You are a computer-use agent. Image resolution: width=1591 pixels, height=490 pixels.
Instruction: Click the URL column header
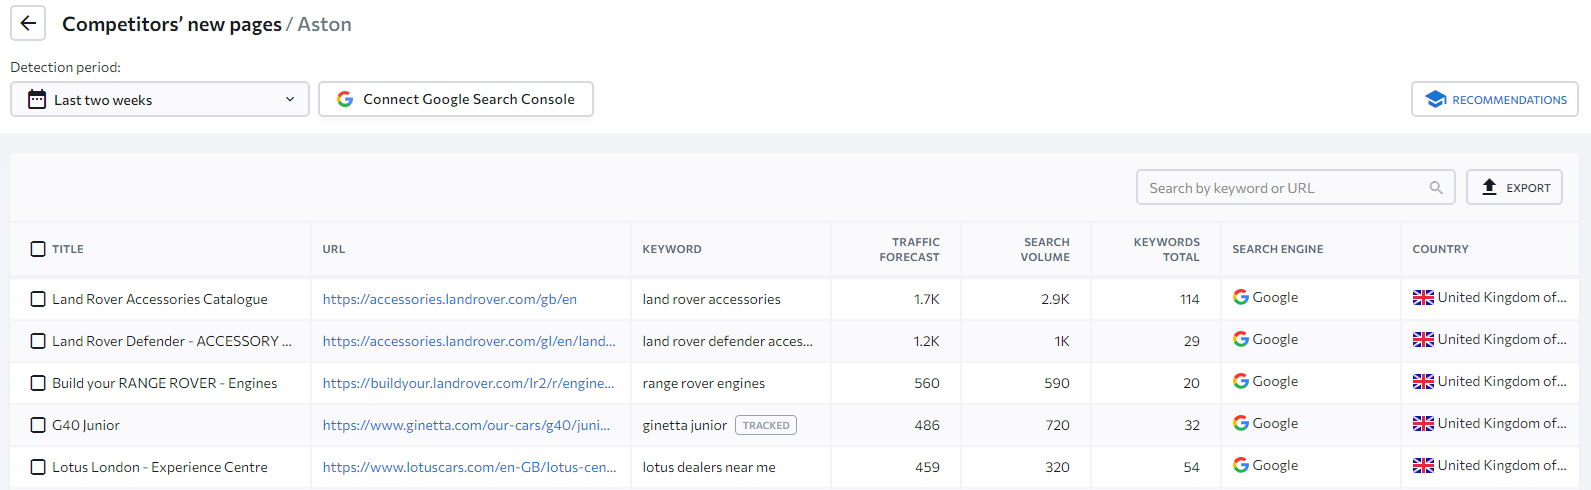[334, 249]
